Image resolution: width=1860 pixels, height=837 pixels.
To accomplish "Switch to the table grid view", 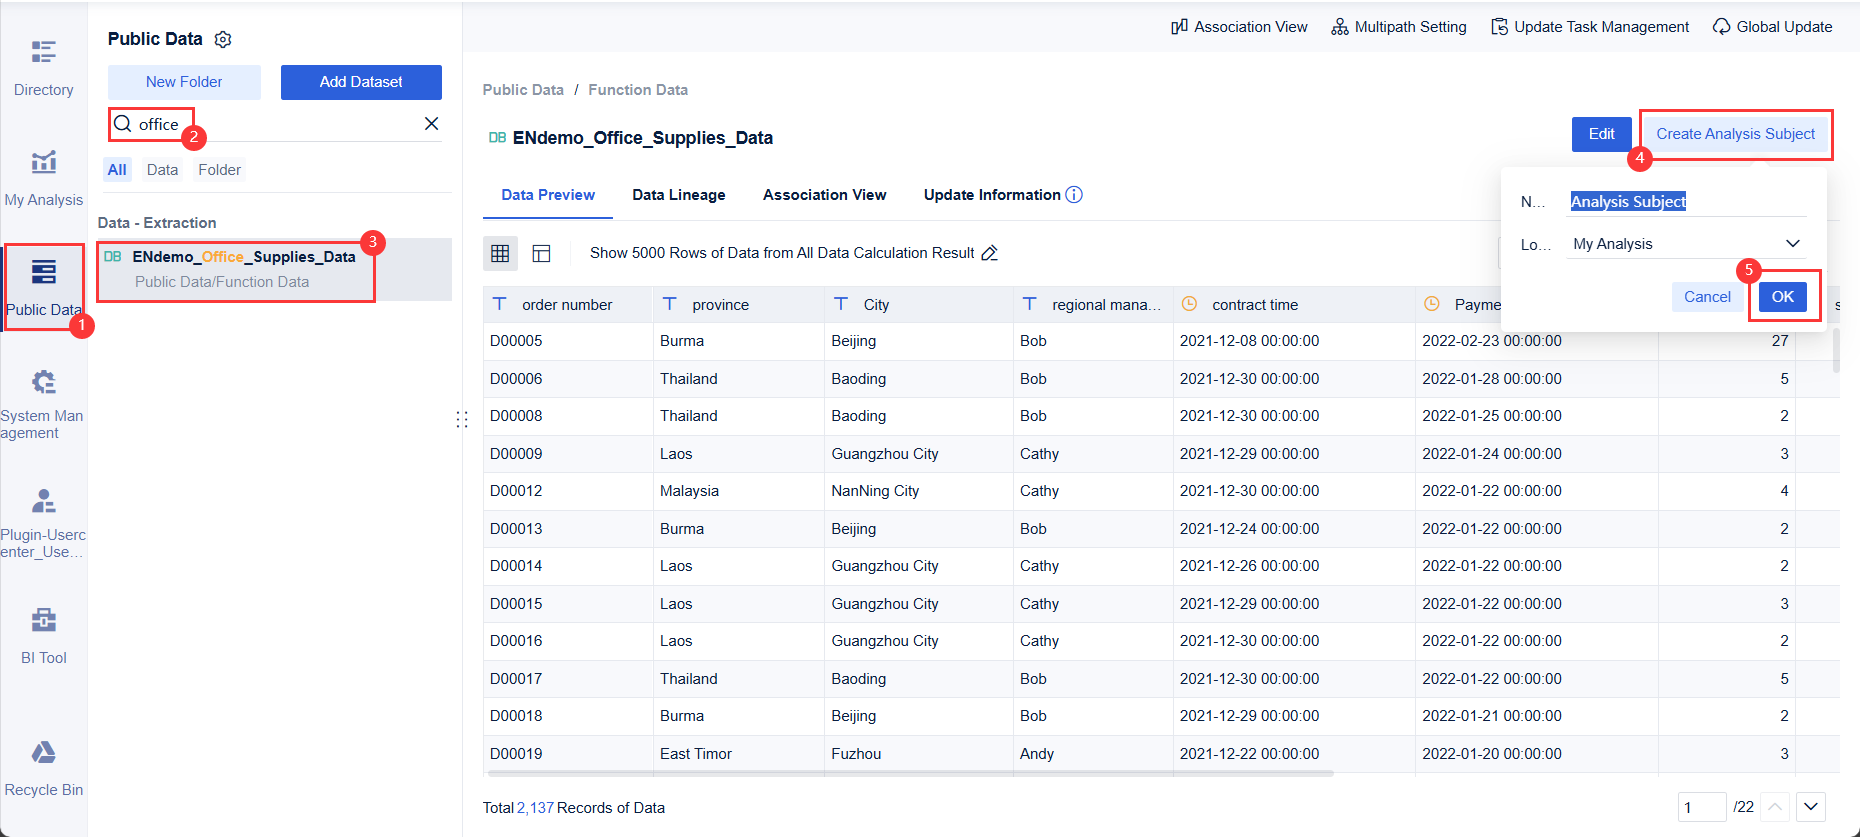I will (x=500, y=253).
